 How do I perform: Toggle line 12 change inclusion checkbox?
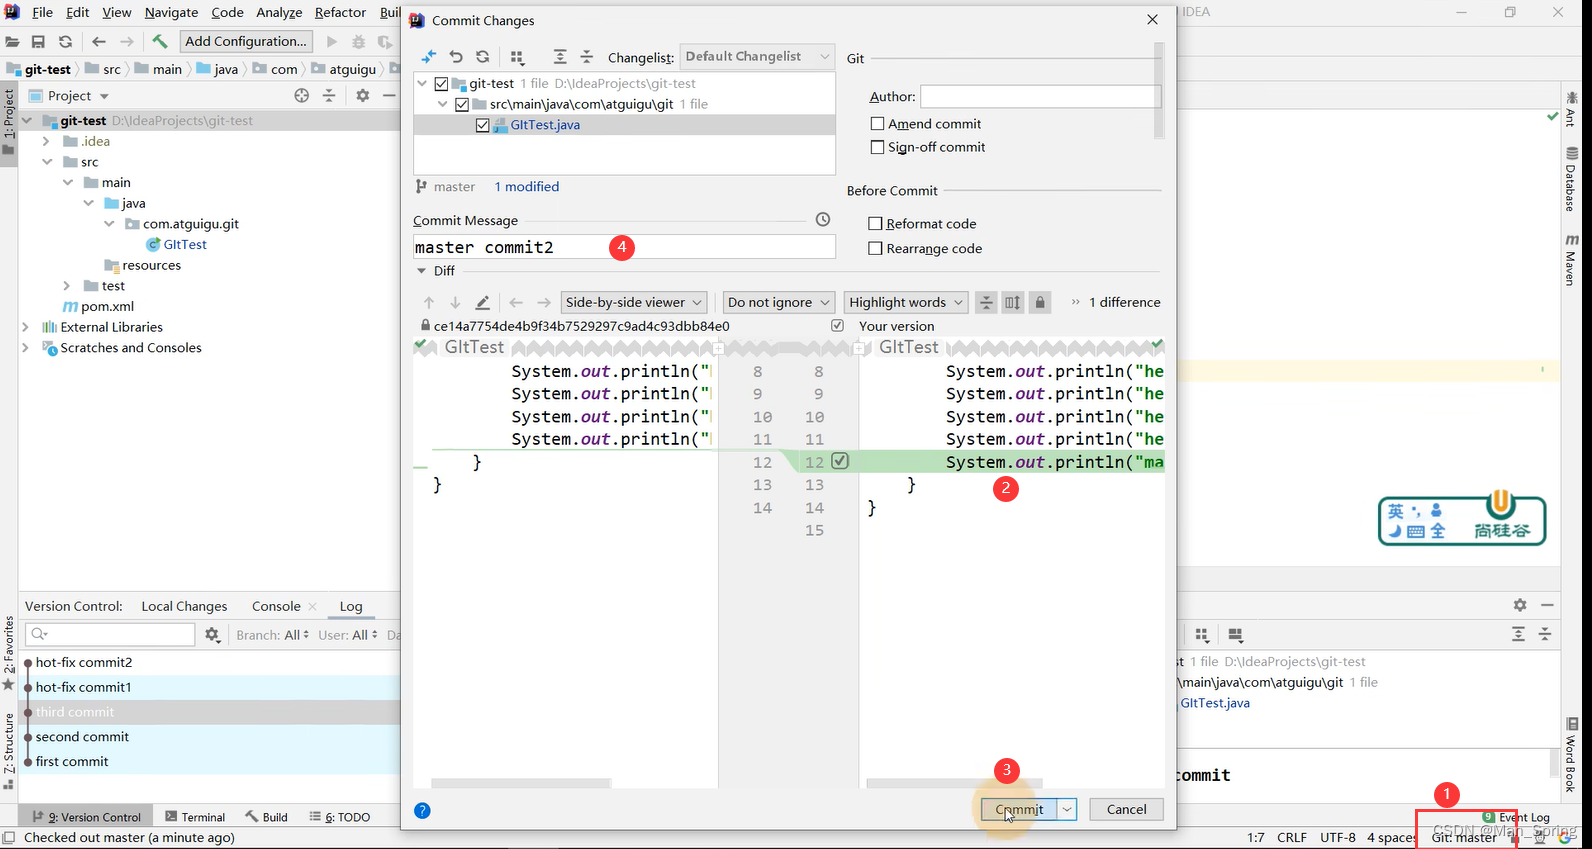pyautogui.click(x=840, y=461)
